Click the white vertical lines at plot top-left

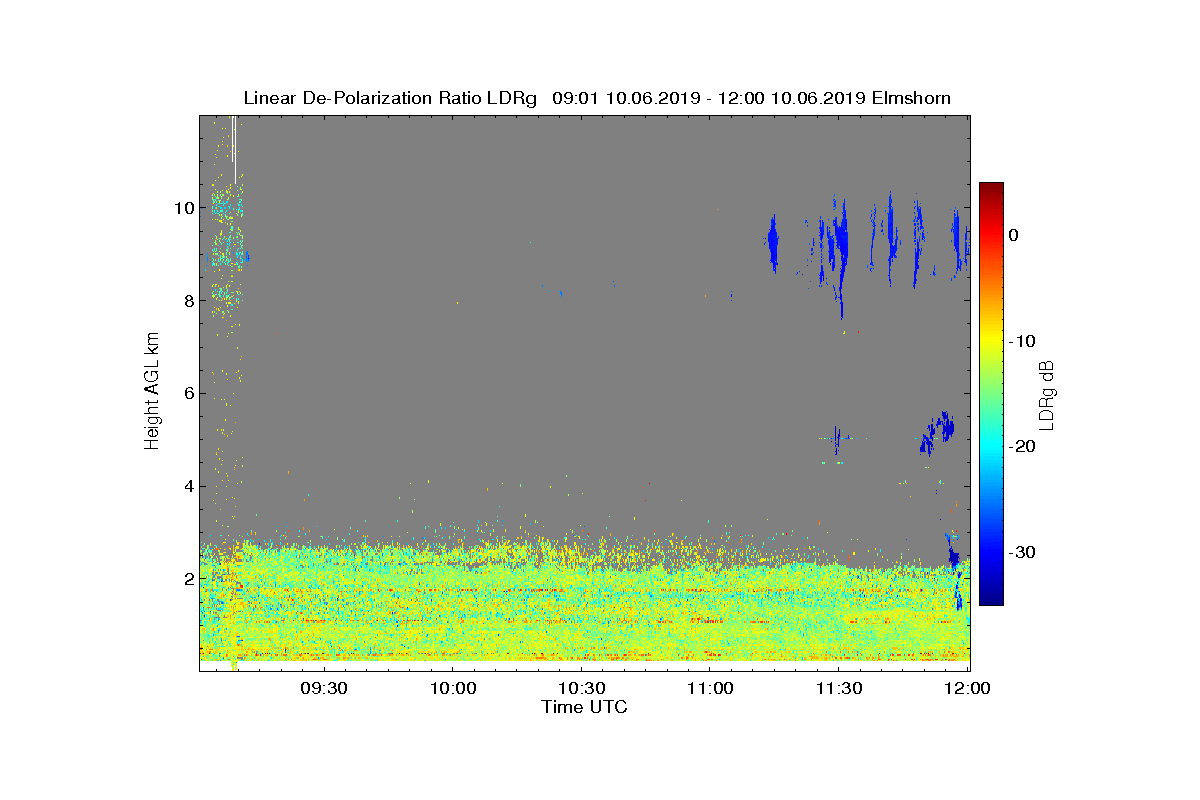(234, 148)
